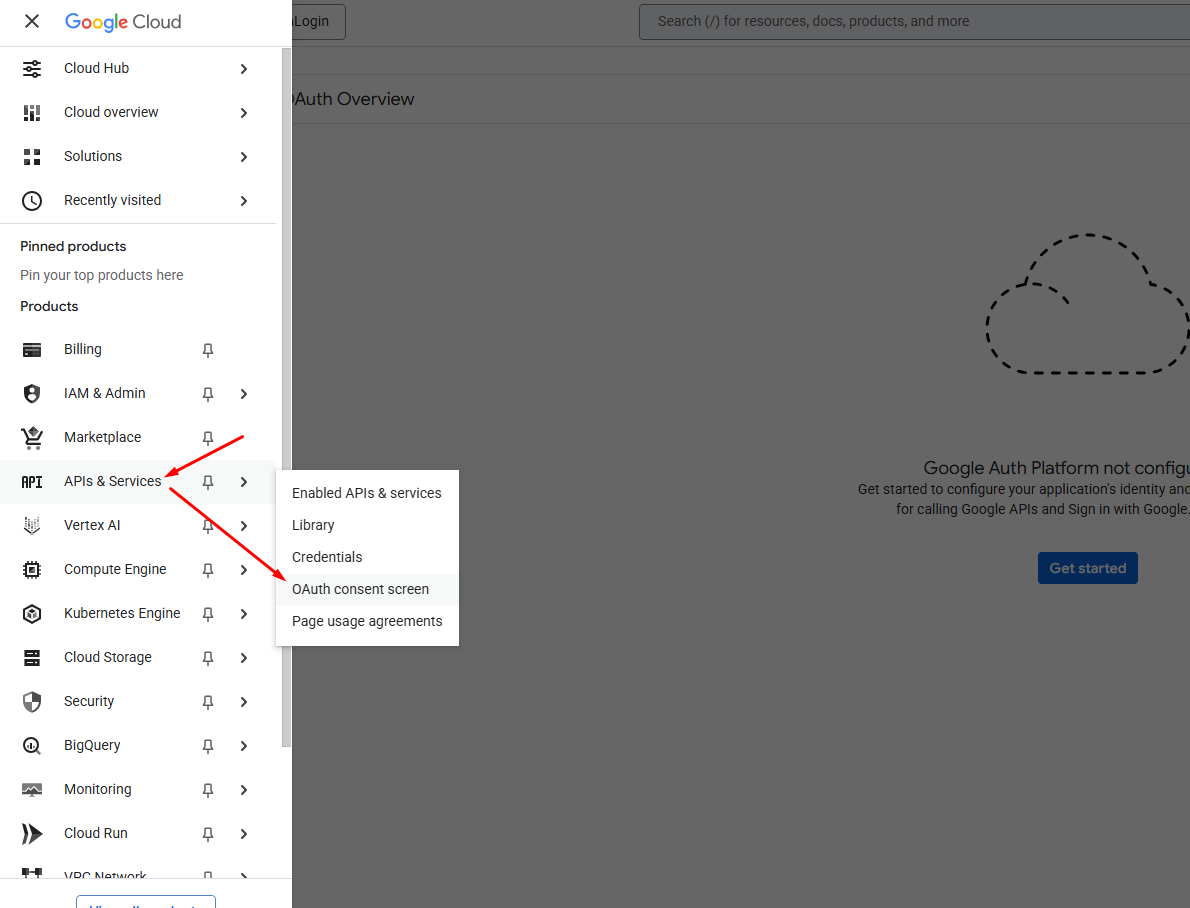Expand the Security submenu chevron
Screen dimensions: 1190x908
[244, 702]
